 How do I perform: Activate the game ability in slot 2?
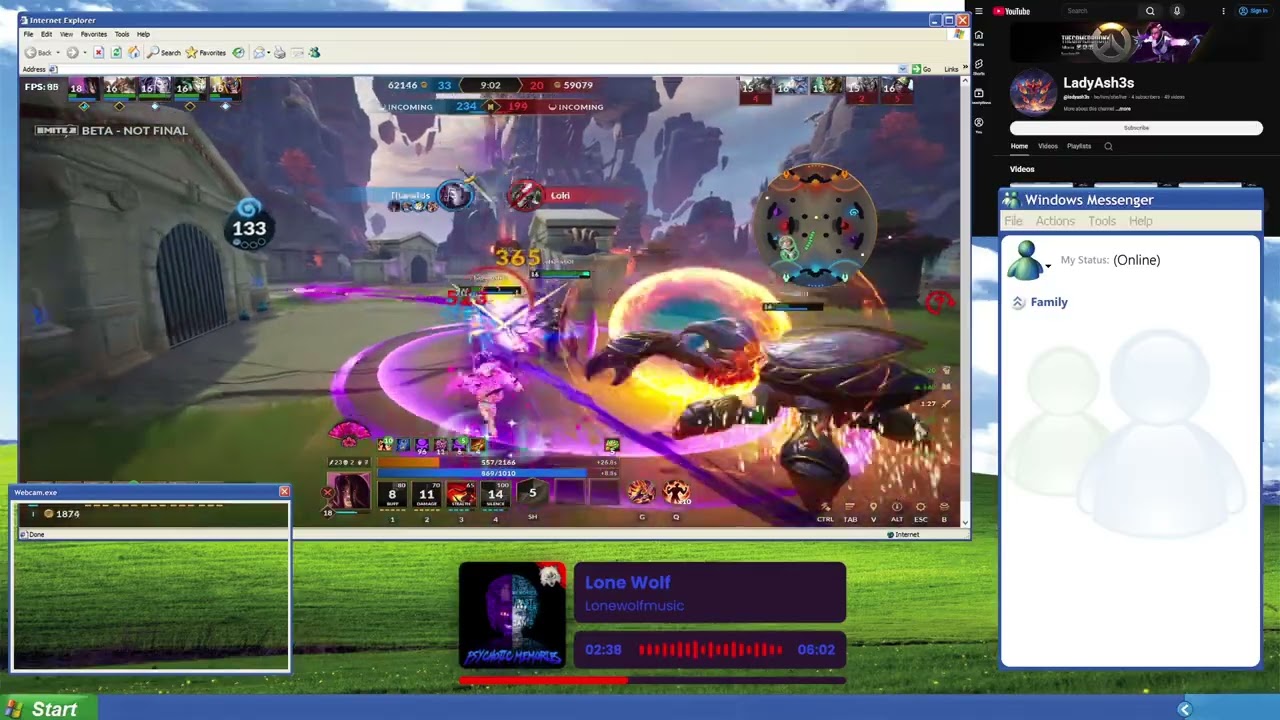[426, 493]
